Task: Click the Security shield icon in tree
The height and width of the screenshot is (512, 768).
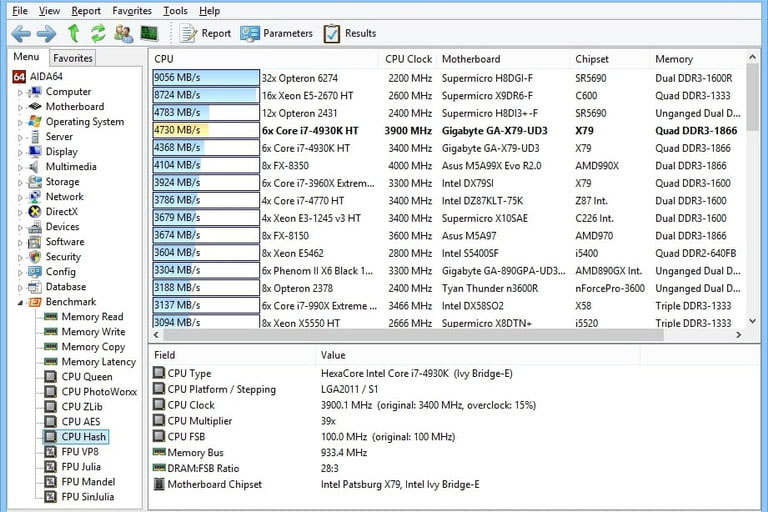Action: point(35,257)
